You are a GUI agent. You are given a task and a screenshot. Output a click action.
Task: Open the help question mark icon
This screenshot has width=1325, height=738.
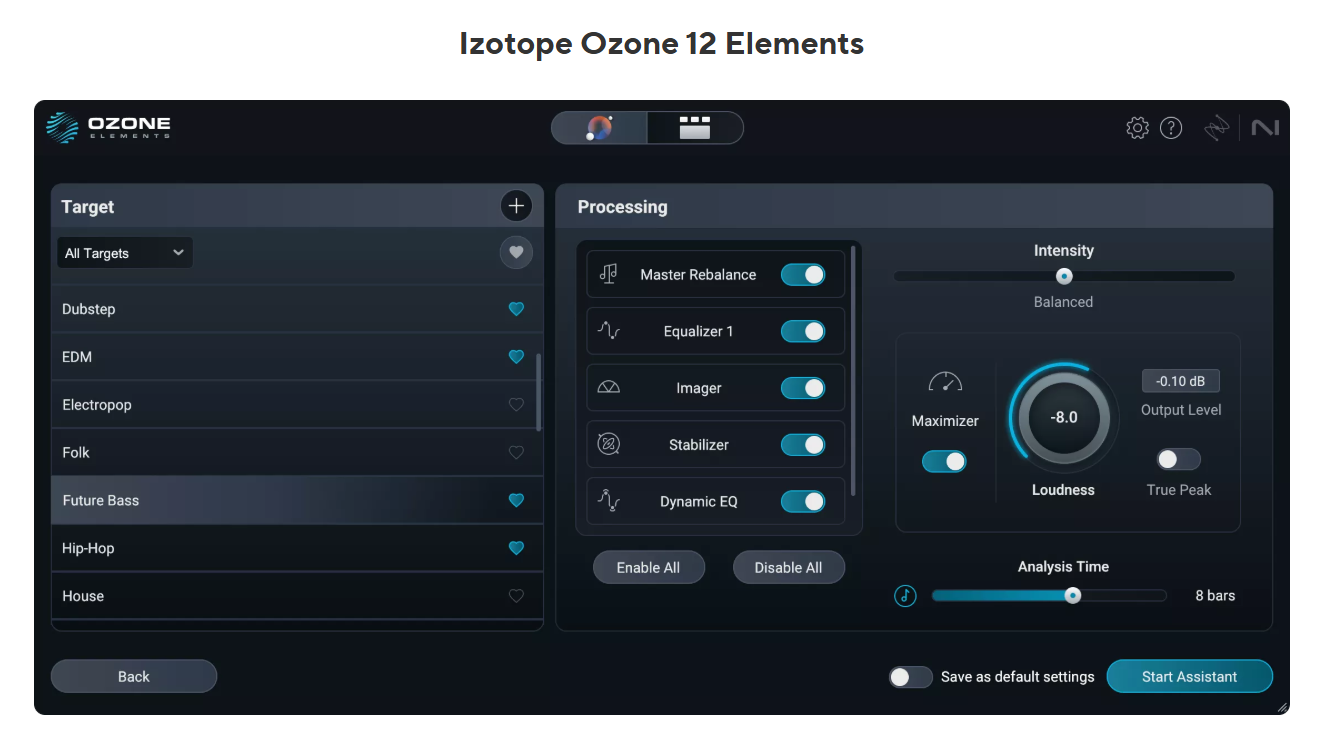click(1171, 128)
